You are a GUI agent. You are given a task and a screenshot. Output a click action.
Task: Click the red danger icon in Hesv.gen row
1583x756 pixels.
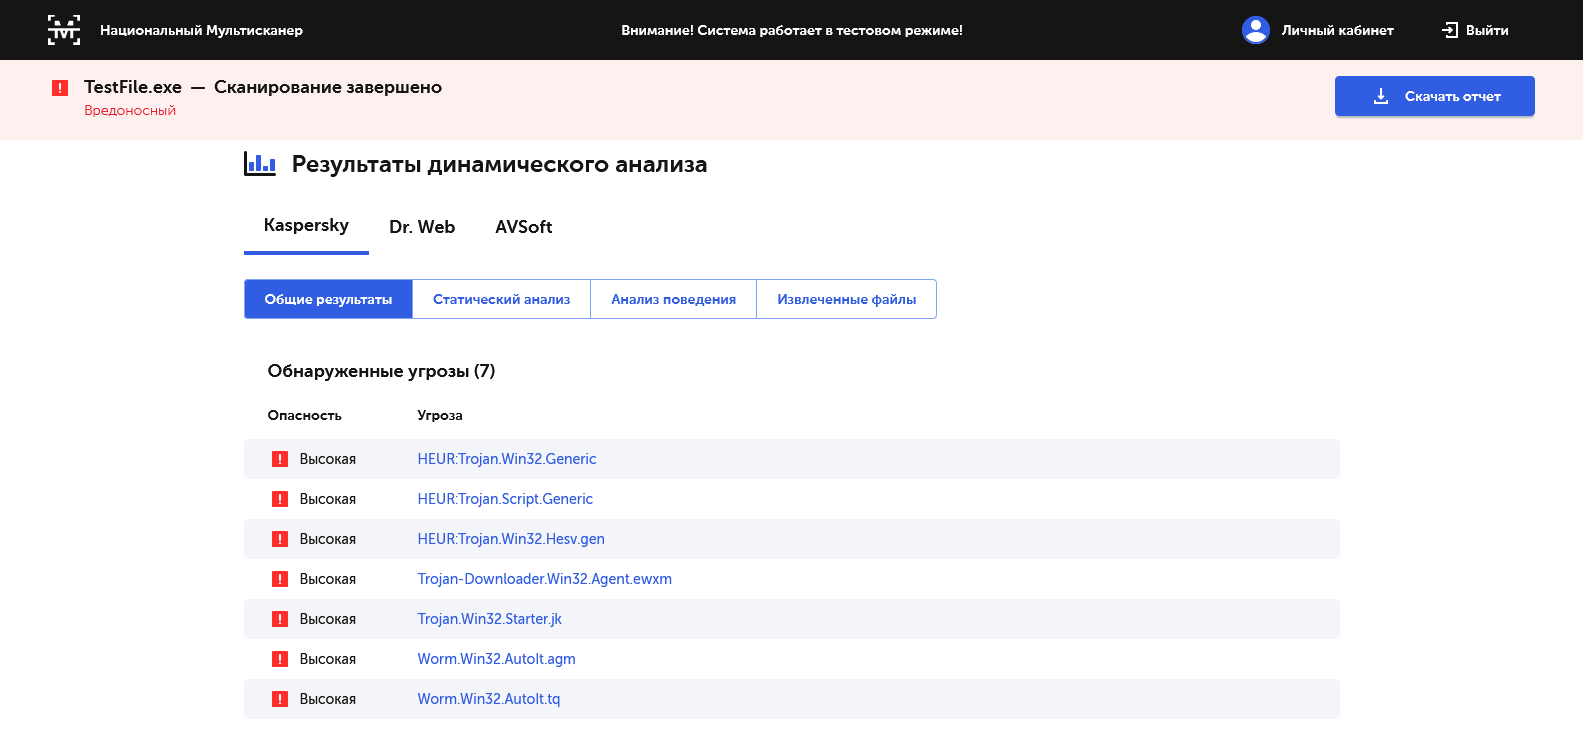pos(280,539)
